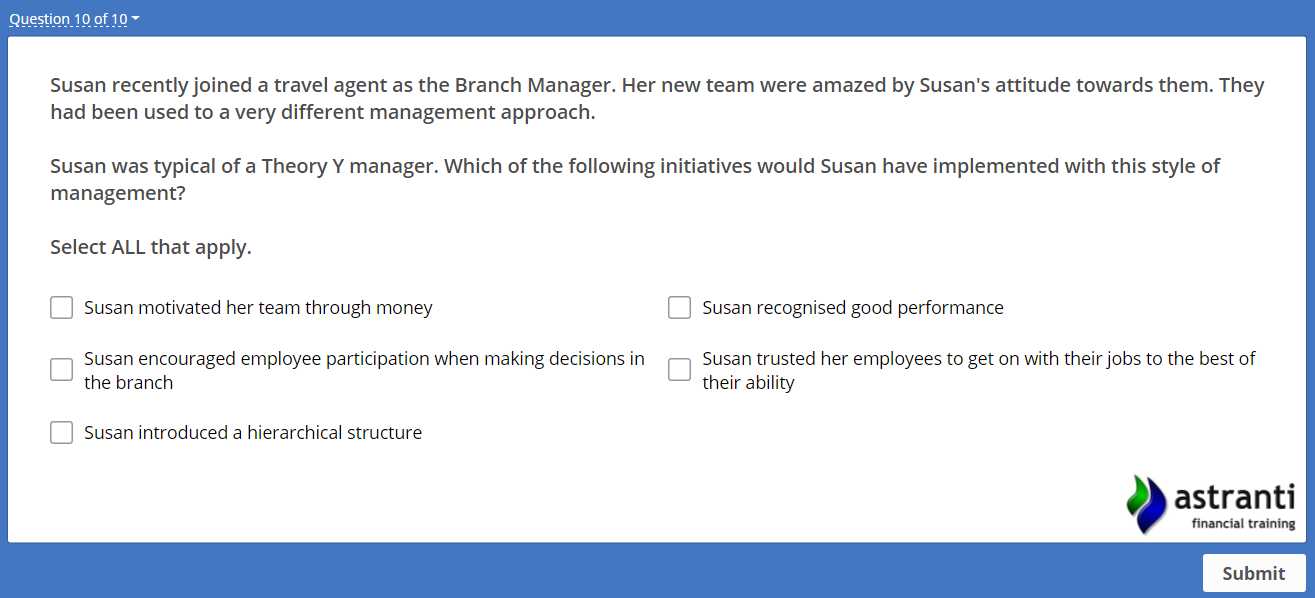Select the 'trusted her employees' checkbox
This screenshot has width=1315, height=598.
point(680,370)
